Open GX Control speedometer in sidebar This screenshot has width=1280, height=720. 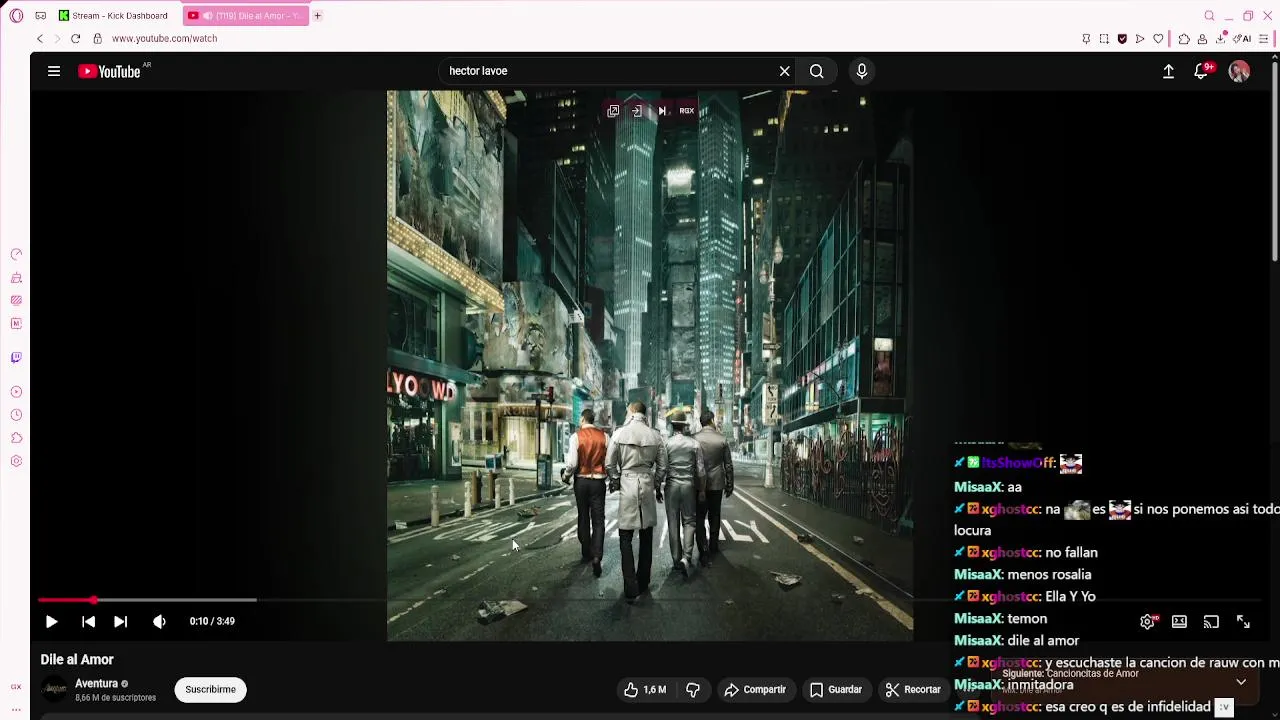16,254
